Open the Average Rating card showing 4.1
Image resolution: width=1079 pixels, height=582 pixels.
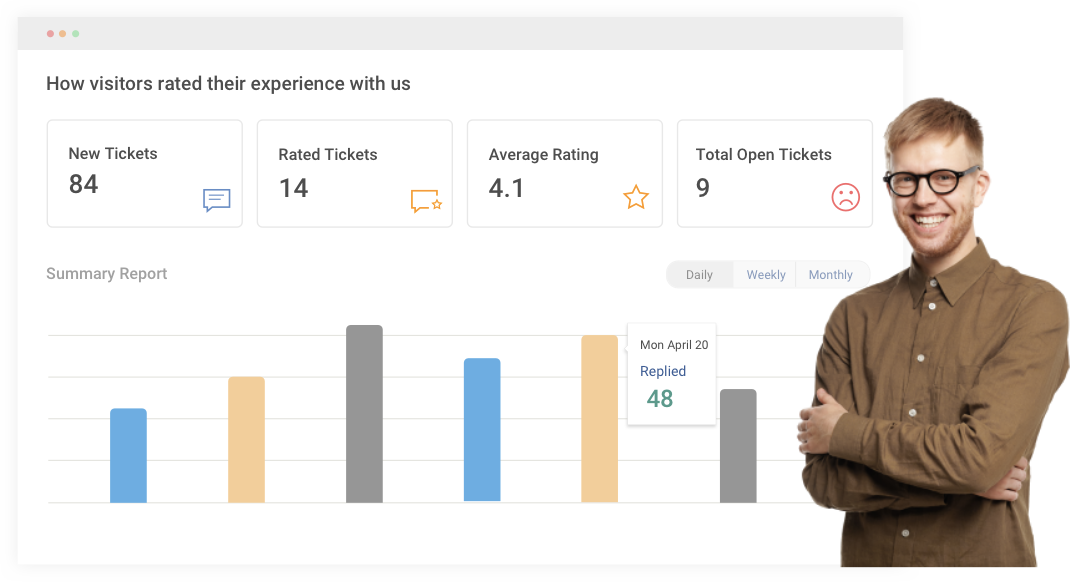point(564,172)
